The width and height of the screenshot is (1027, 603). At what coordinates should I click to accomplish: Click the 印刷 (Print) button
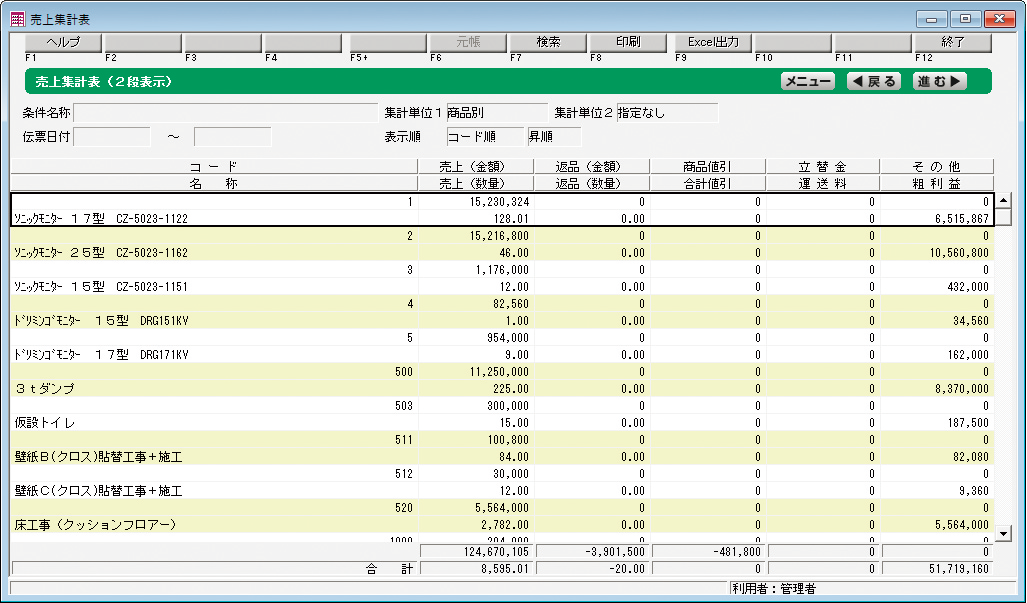628,43
